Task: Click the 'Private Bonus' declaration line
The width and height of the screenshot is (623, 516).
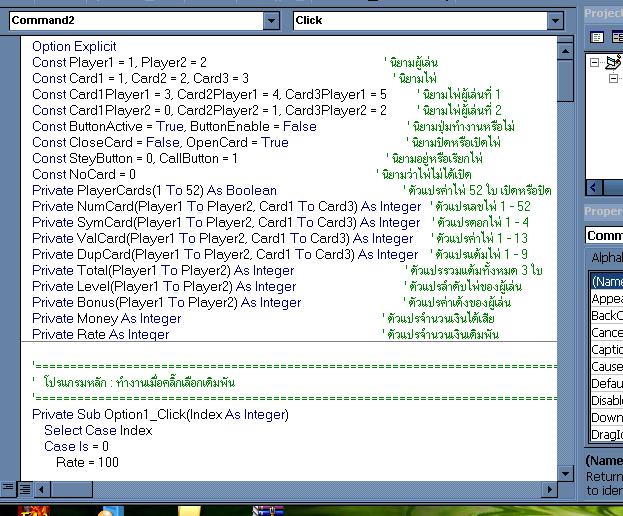Action: click(166, 302)
